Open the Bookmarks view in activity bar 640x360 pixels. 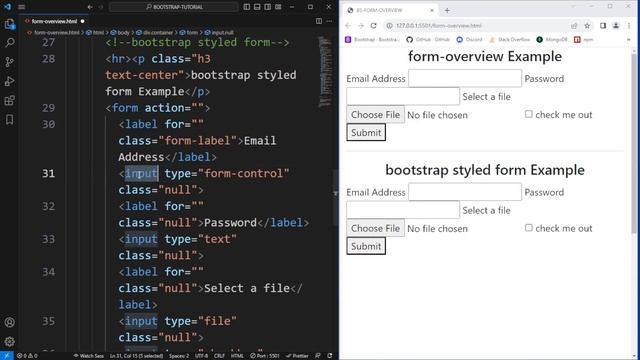9,119
